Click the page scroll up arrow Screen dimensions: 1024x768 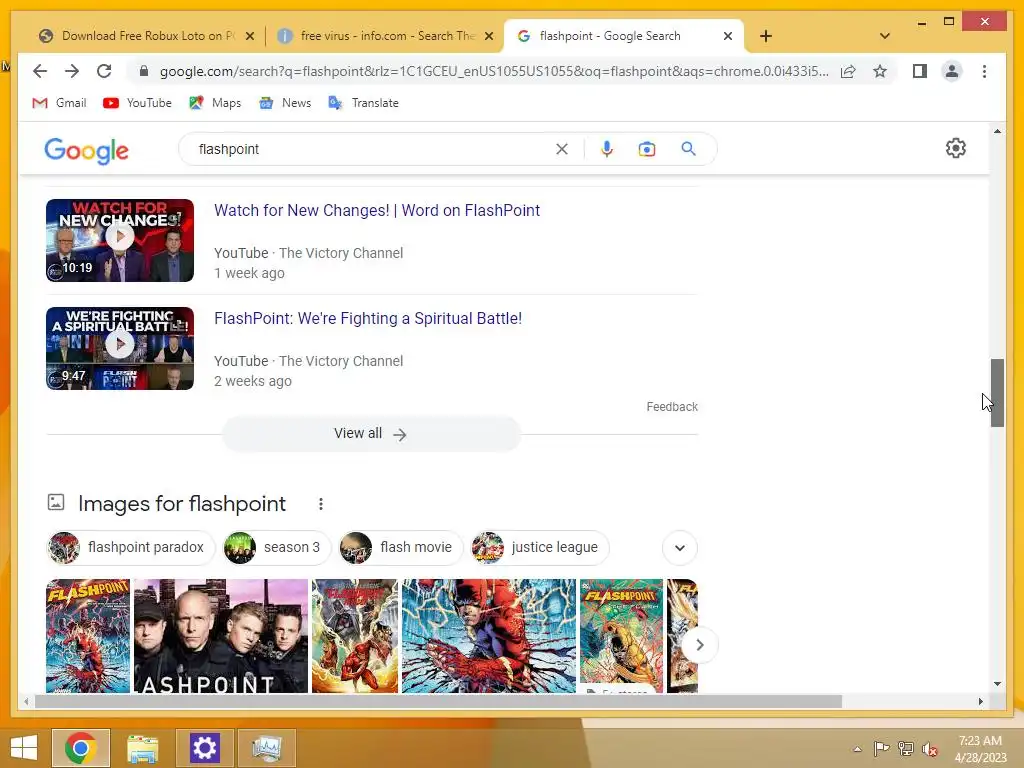[997, 131]
